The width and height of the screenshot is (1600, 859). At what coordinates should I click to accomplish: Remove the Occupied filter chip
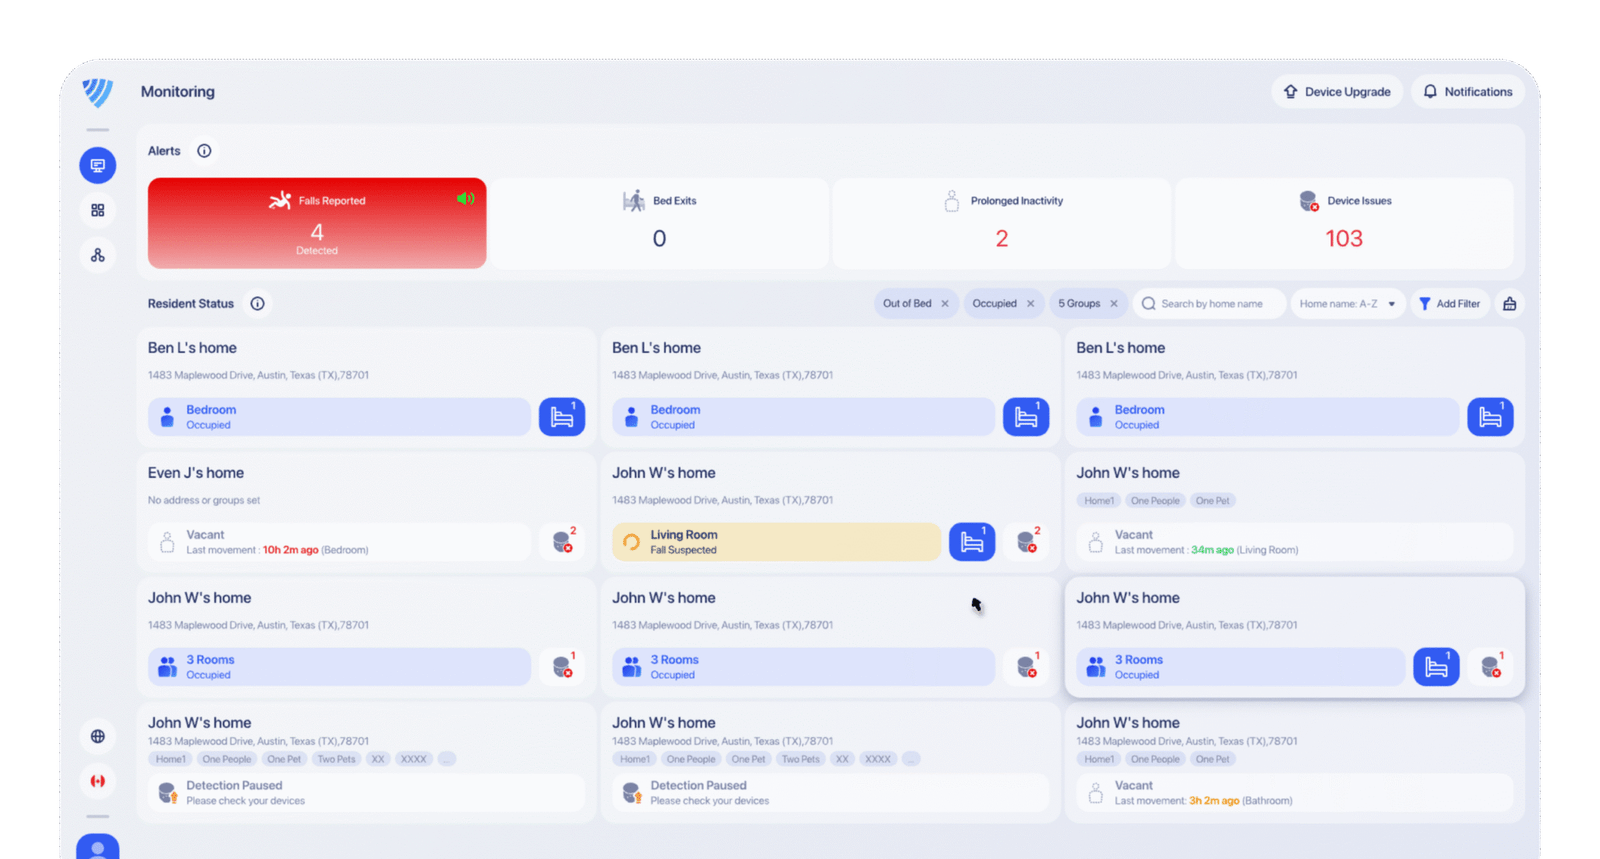1031,304
